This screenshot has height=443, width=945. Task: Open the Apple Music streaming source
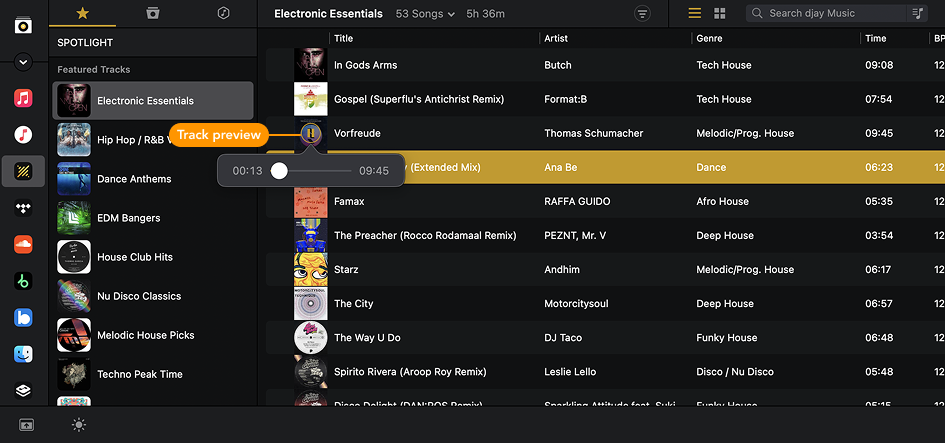click(24, 134)
